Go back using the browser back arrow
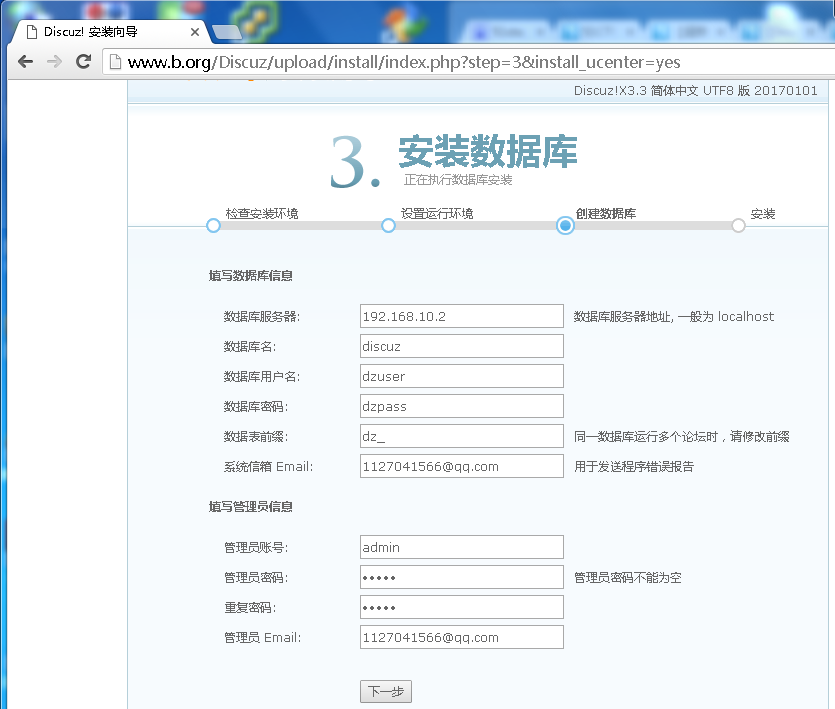The width and height of the screenshot is (835, 709). pyautogui.click(x=26, y=62)
